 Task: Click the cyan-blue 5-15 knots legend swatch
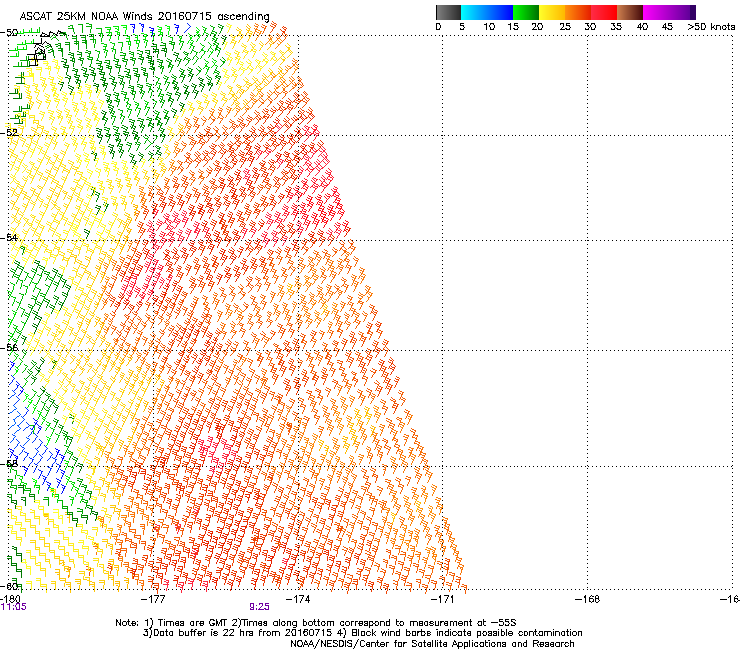pos(487,12)
